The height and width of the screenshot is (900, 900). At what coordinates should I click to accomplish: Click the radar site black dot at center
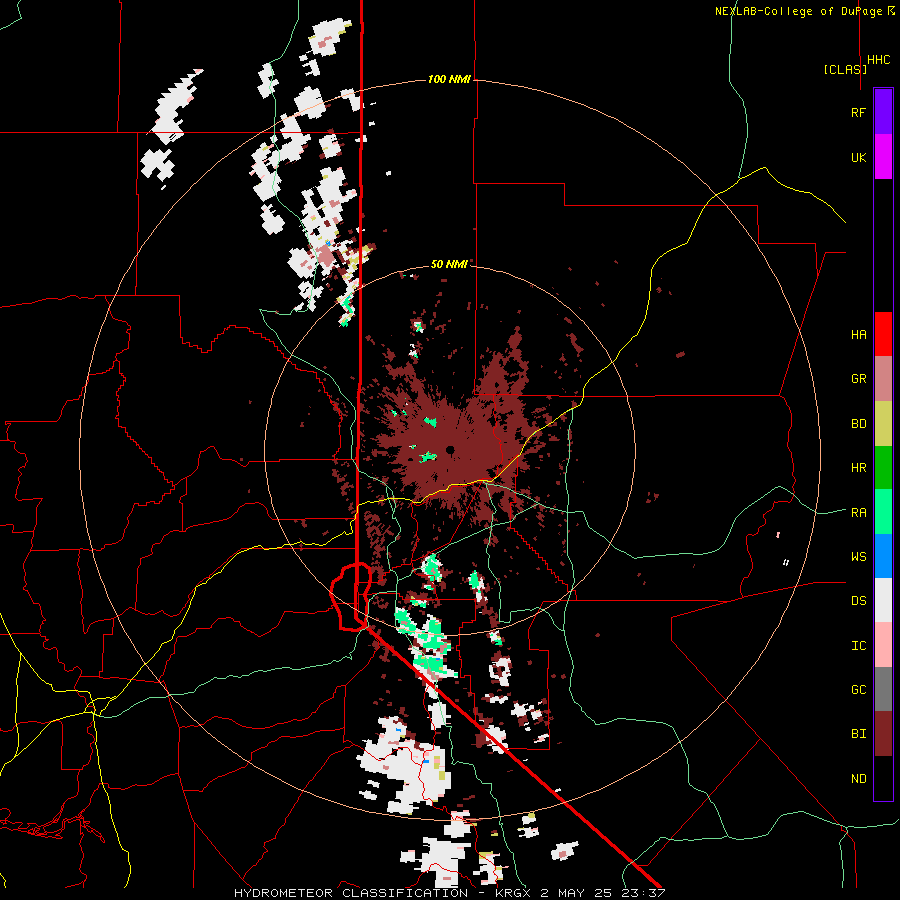[450, 449]
